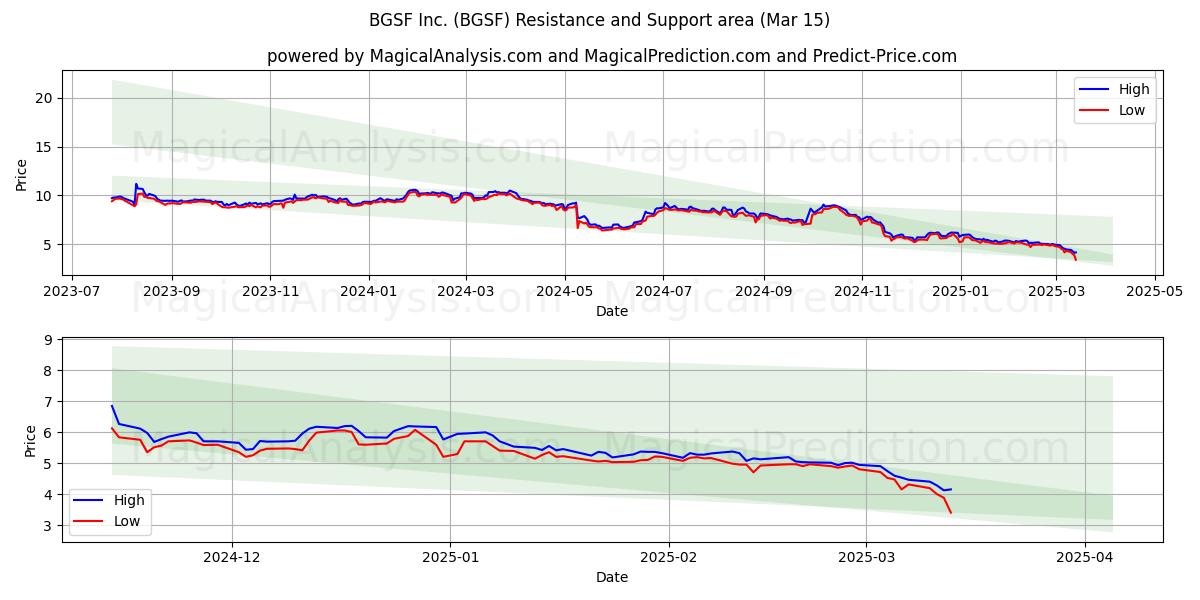Click the '20' y-axis tick on top chart
The width and height of the screenshot is (1200, 600).
pos(43,98)
